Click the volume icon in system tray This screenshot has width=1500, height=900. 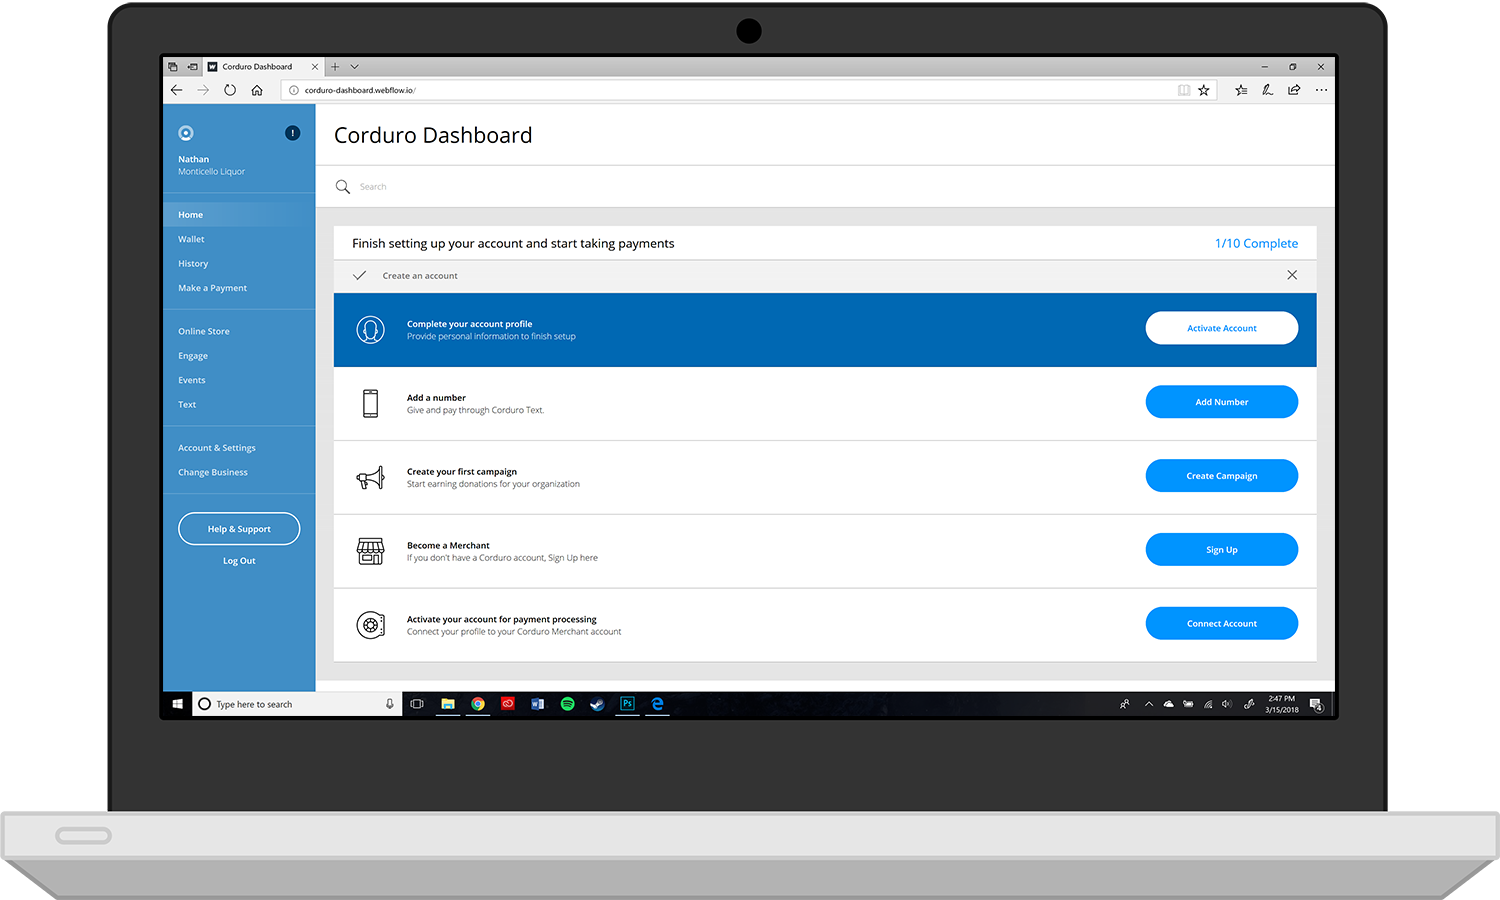1227,704
